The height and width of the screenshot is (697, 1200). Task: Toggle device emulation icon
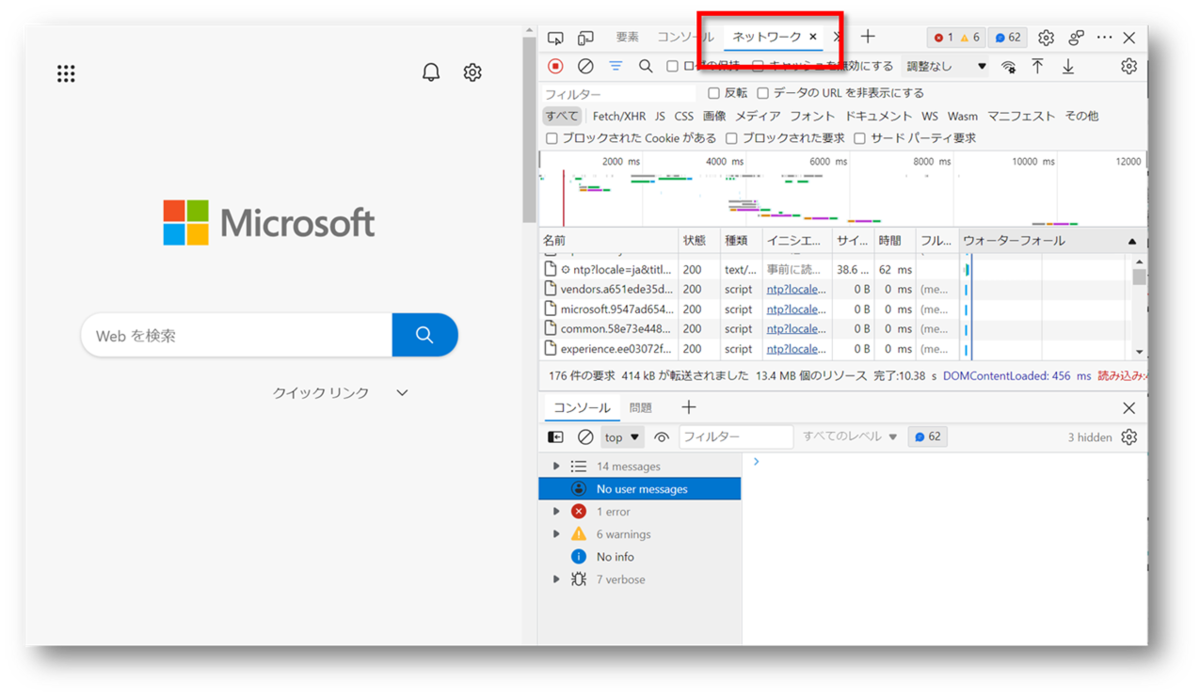(586, 38)
